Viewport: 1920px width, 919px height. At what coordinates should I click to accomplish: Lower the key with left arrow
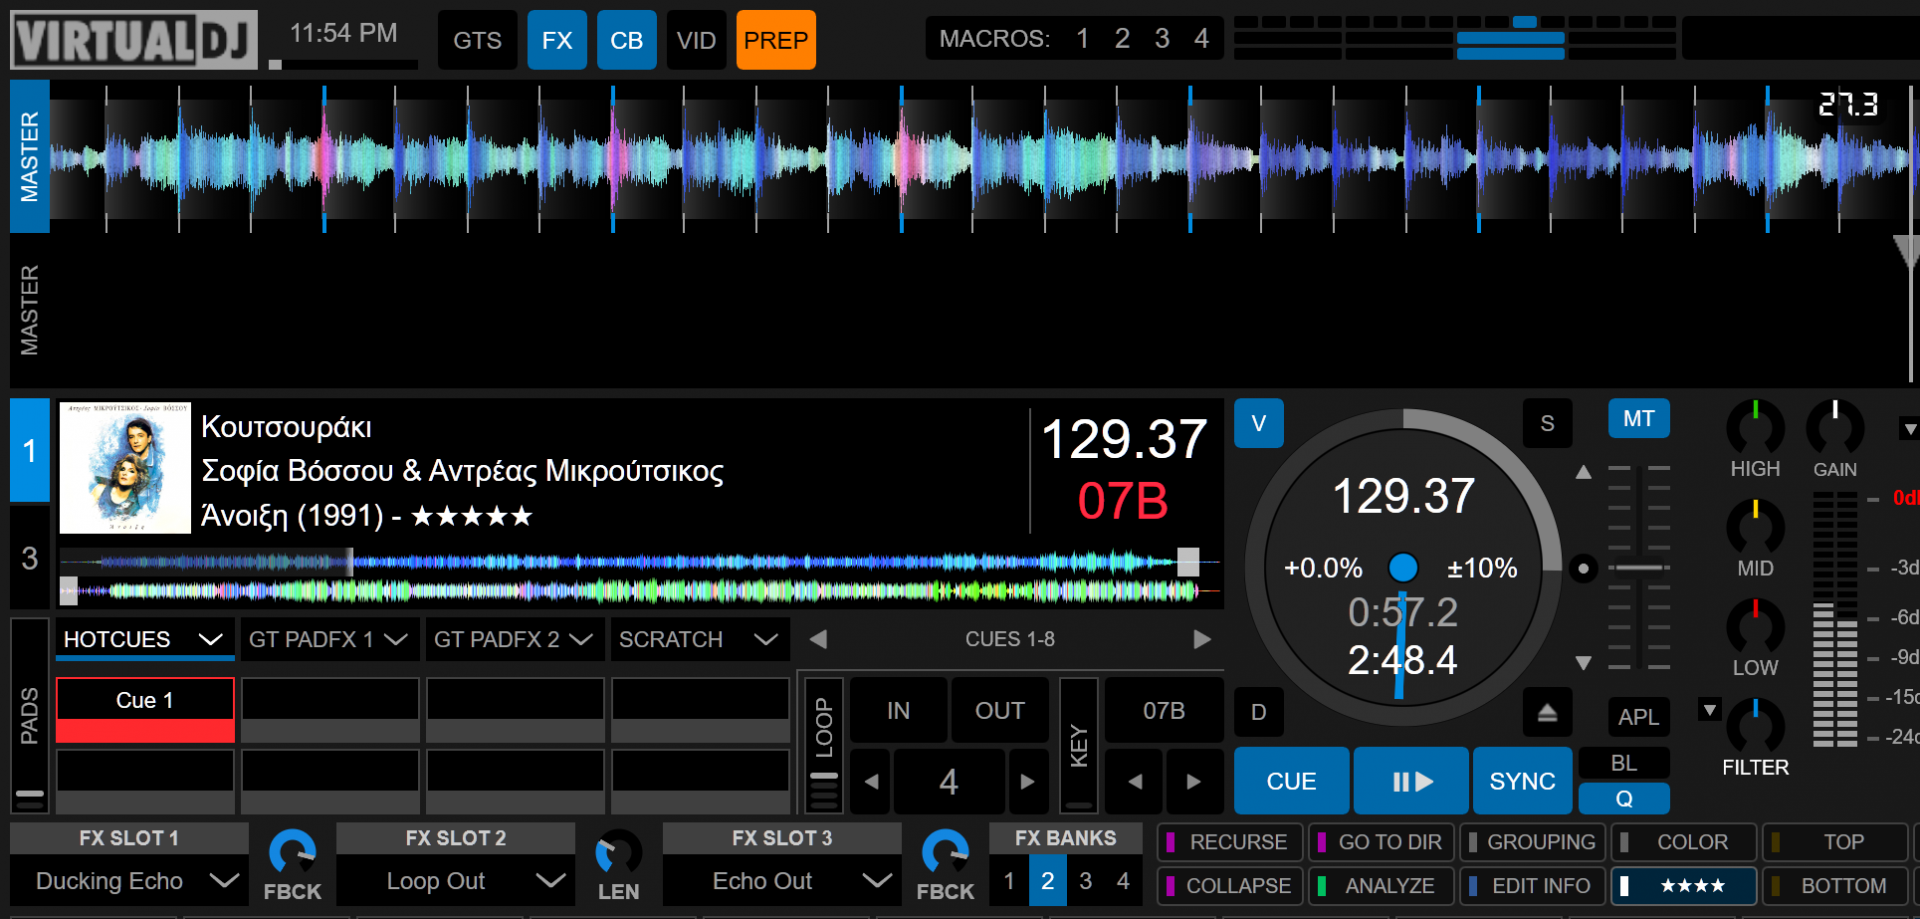point(1135,782)
